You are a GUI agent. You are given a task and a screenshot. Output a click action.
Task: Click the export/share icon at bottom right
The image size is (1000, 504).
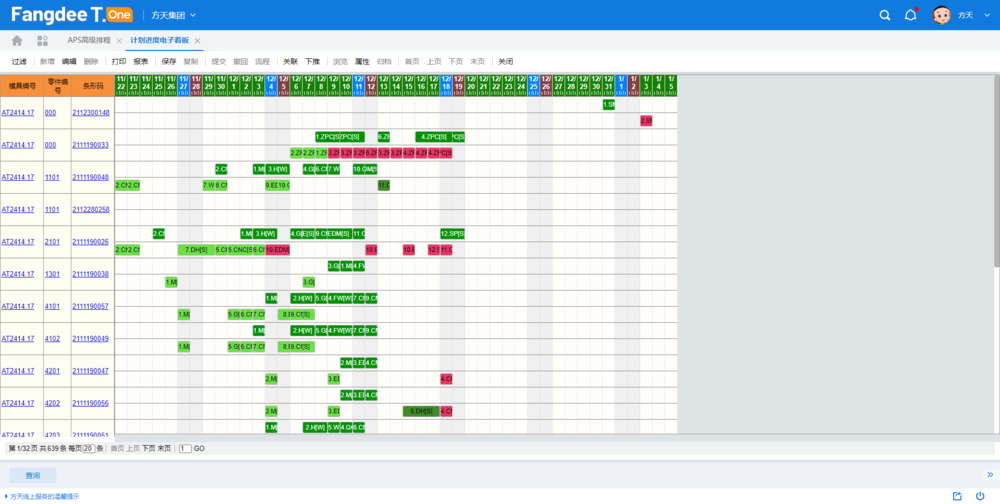[x=957, y=496]
